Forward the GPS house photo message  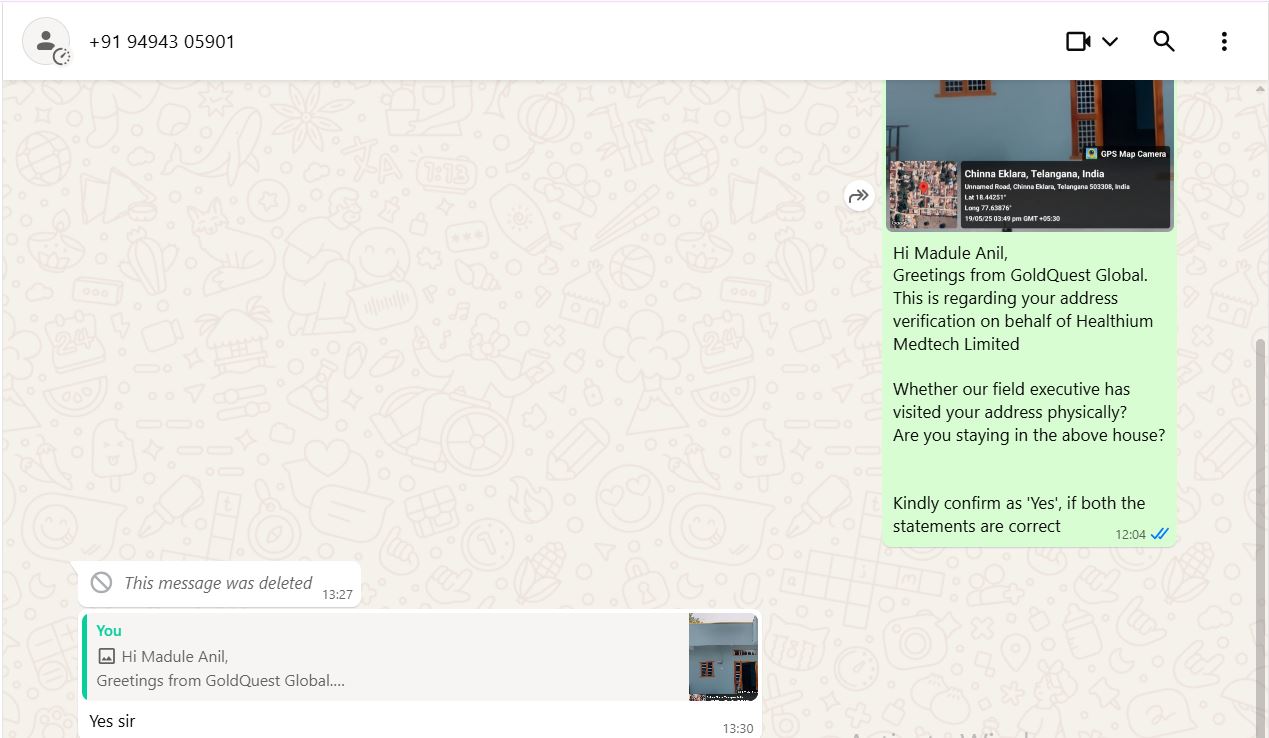859,196
